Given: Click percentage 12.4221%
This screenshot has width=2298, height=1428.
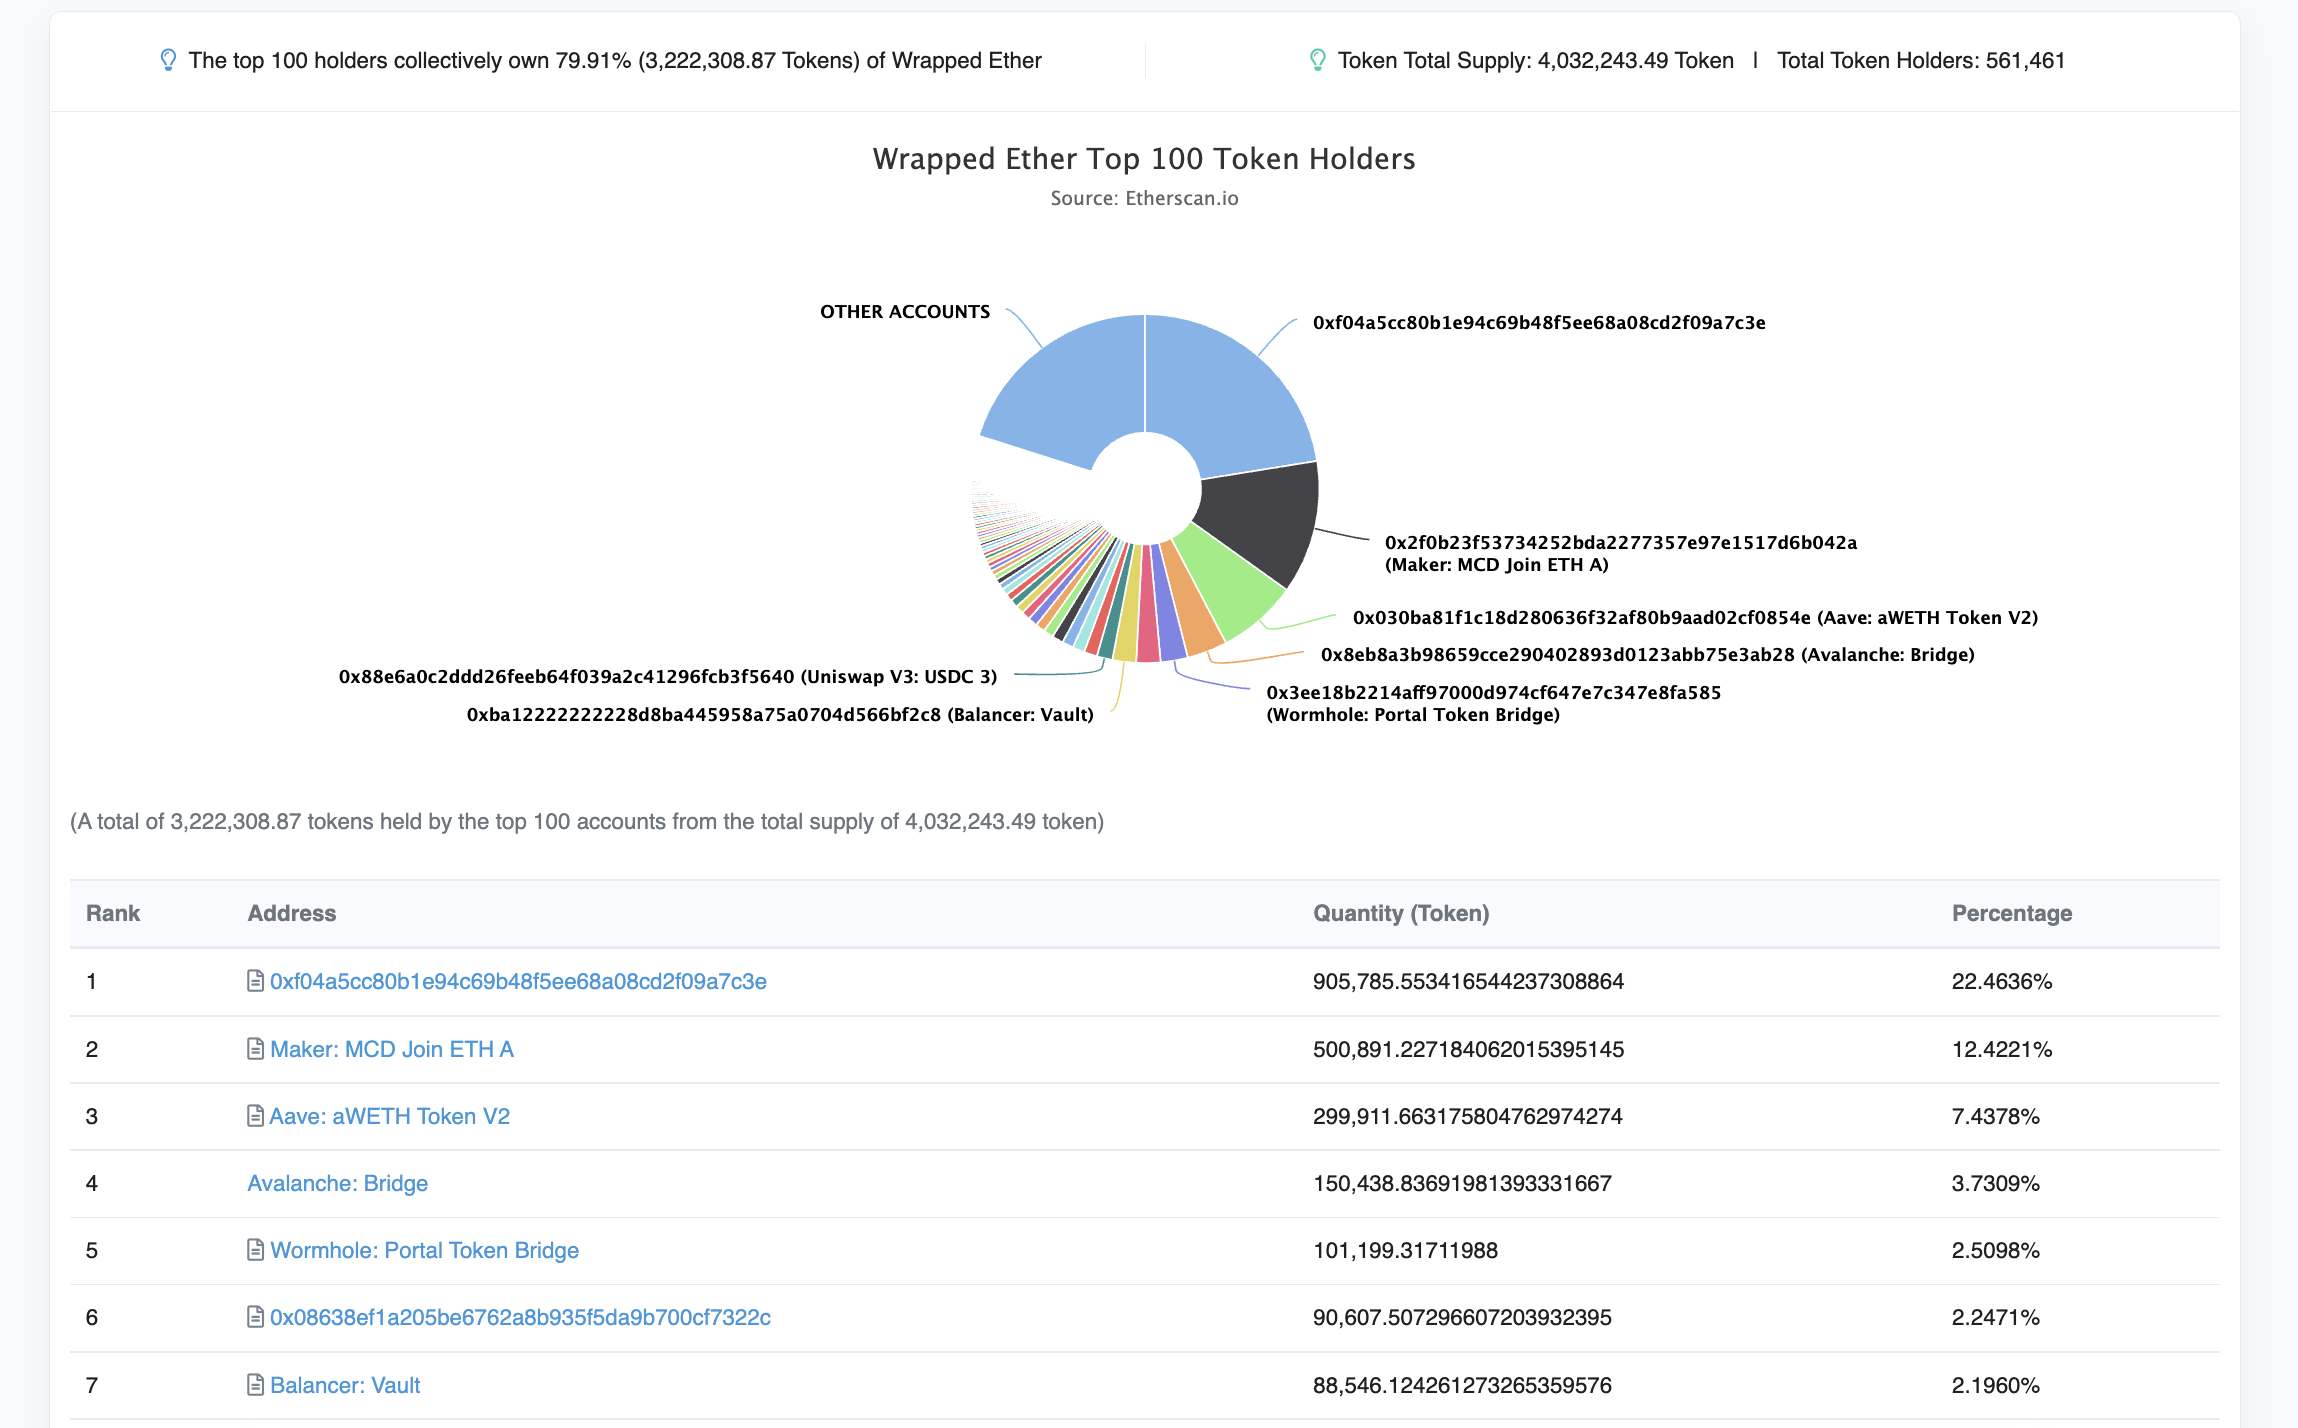Looking at the screenshot, I should tap(2002, 1049).
